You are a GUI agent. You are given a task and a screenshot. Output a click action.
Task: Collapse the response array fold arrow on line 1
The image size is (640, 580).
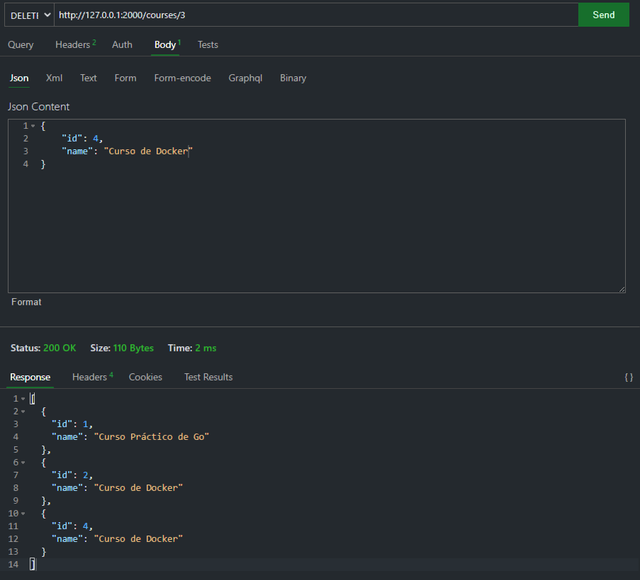click(23, 398)
